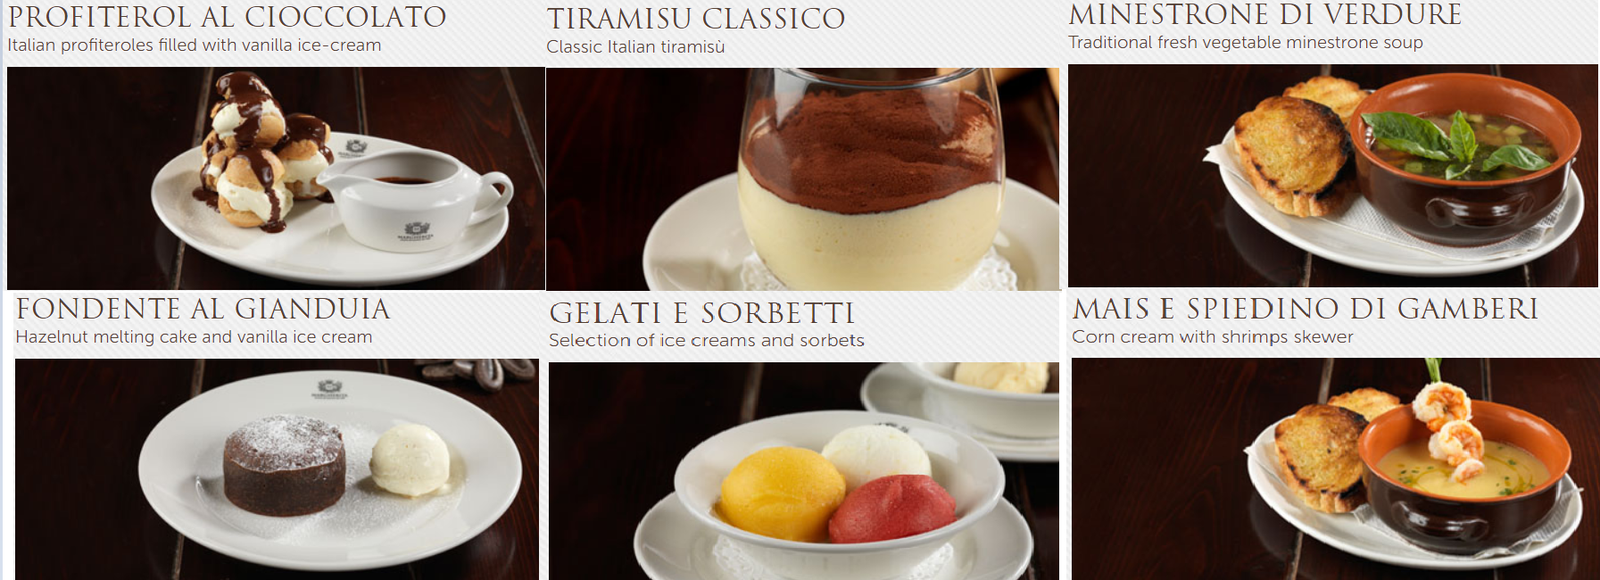Click the 'Classic Italian tiramisù' description

pos(635,47)
